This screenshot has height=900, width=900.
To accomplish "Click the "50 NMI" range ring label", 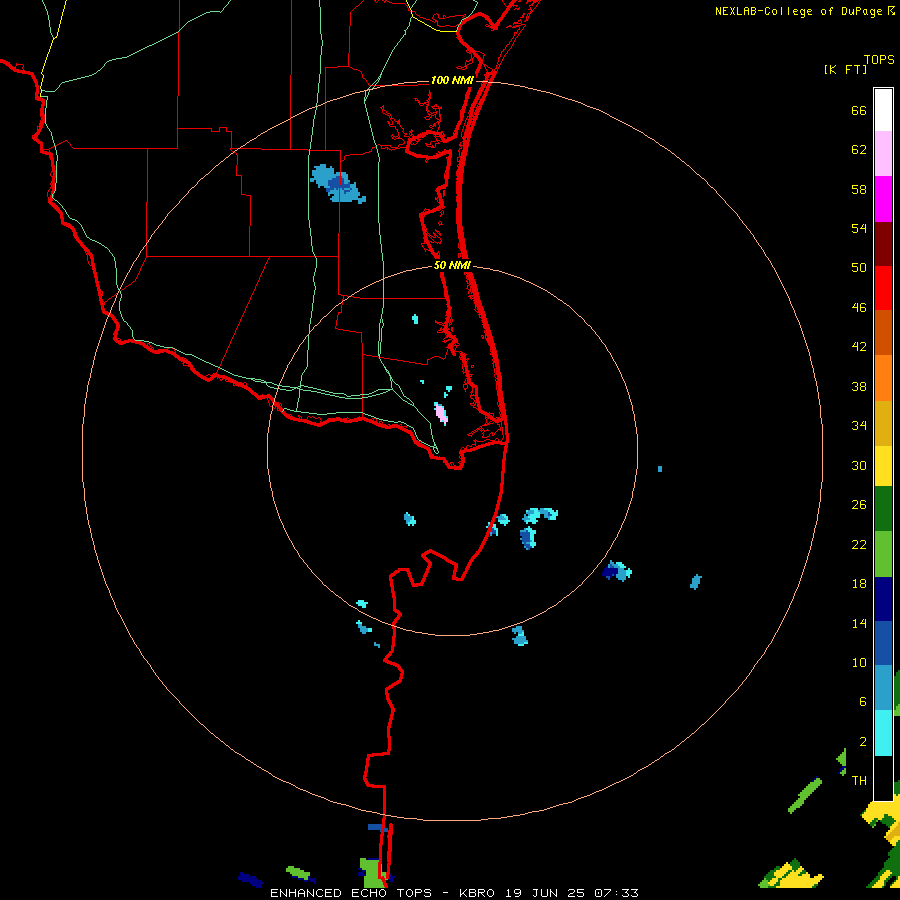I will pos(452,265).
